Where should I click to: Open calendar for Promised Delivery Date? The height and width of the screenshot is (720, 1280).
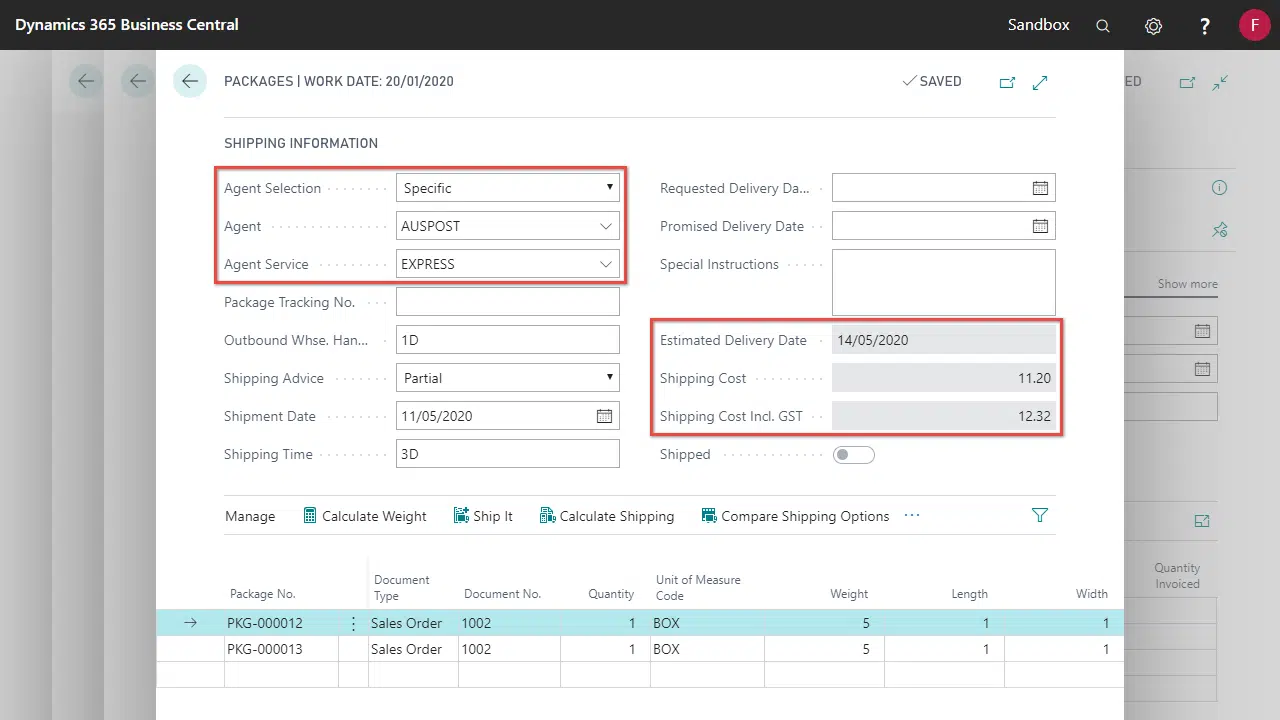click(1040, 226)
